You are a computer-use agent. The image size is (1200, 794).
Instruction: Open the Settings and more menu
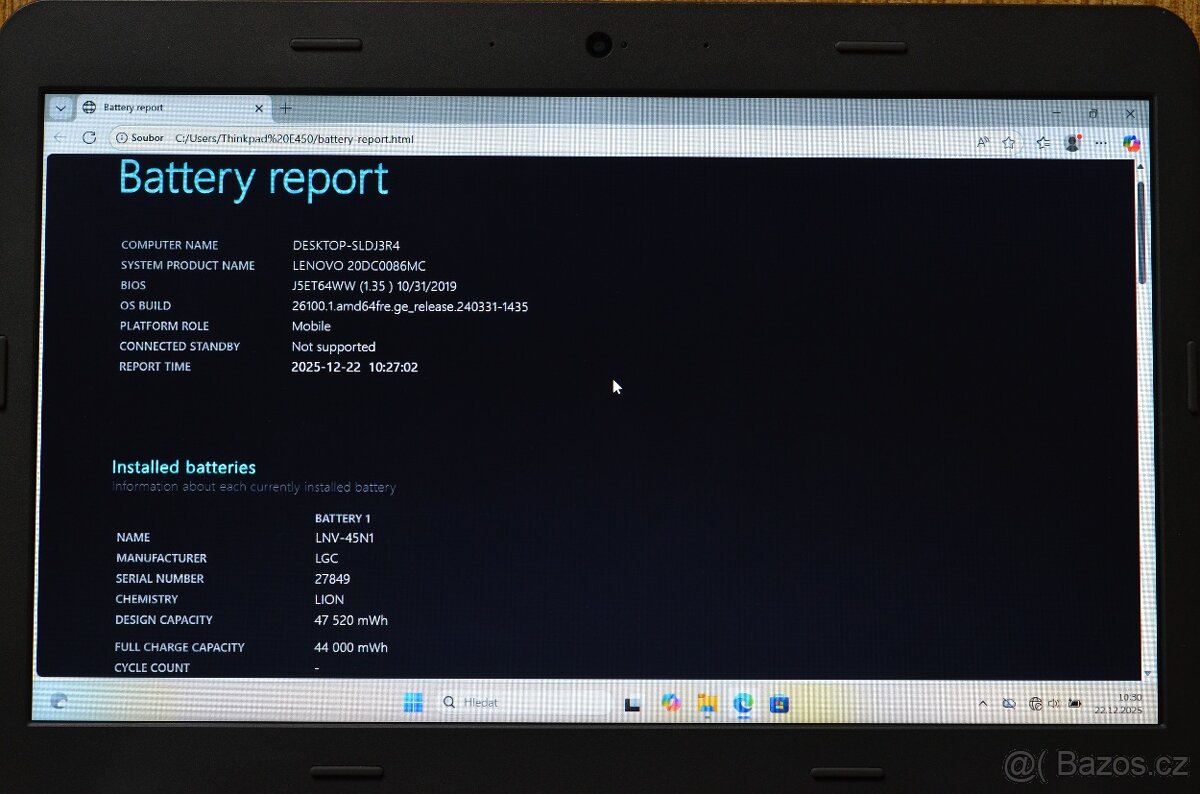coord(1100,142)
